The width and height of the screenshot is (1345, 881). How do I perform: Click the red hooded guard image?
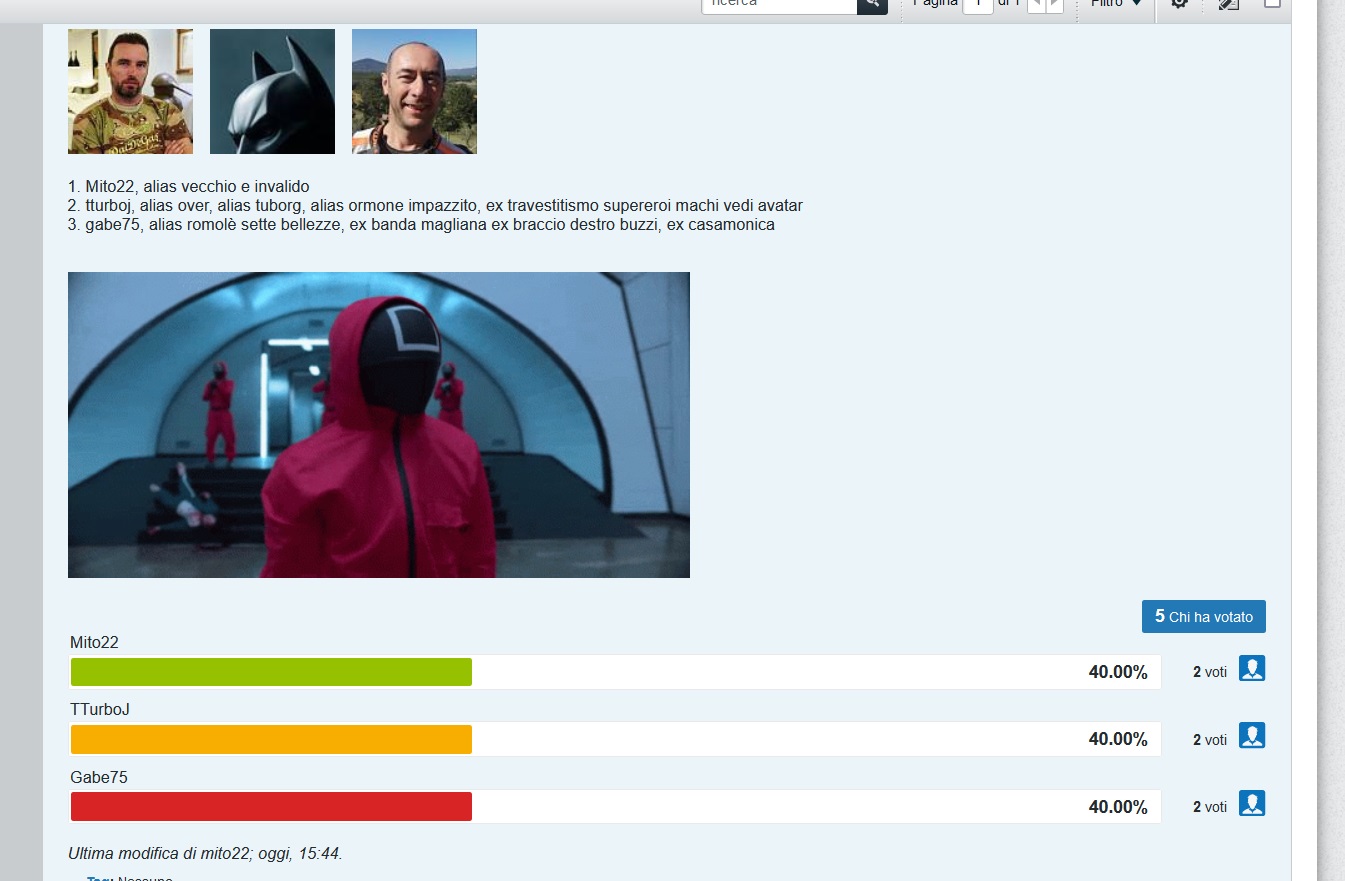(x=378, y=425)
